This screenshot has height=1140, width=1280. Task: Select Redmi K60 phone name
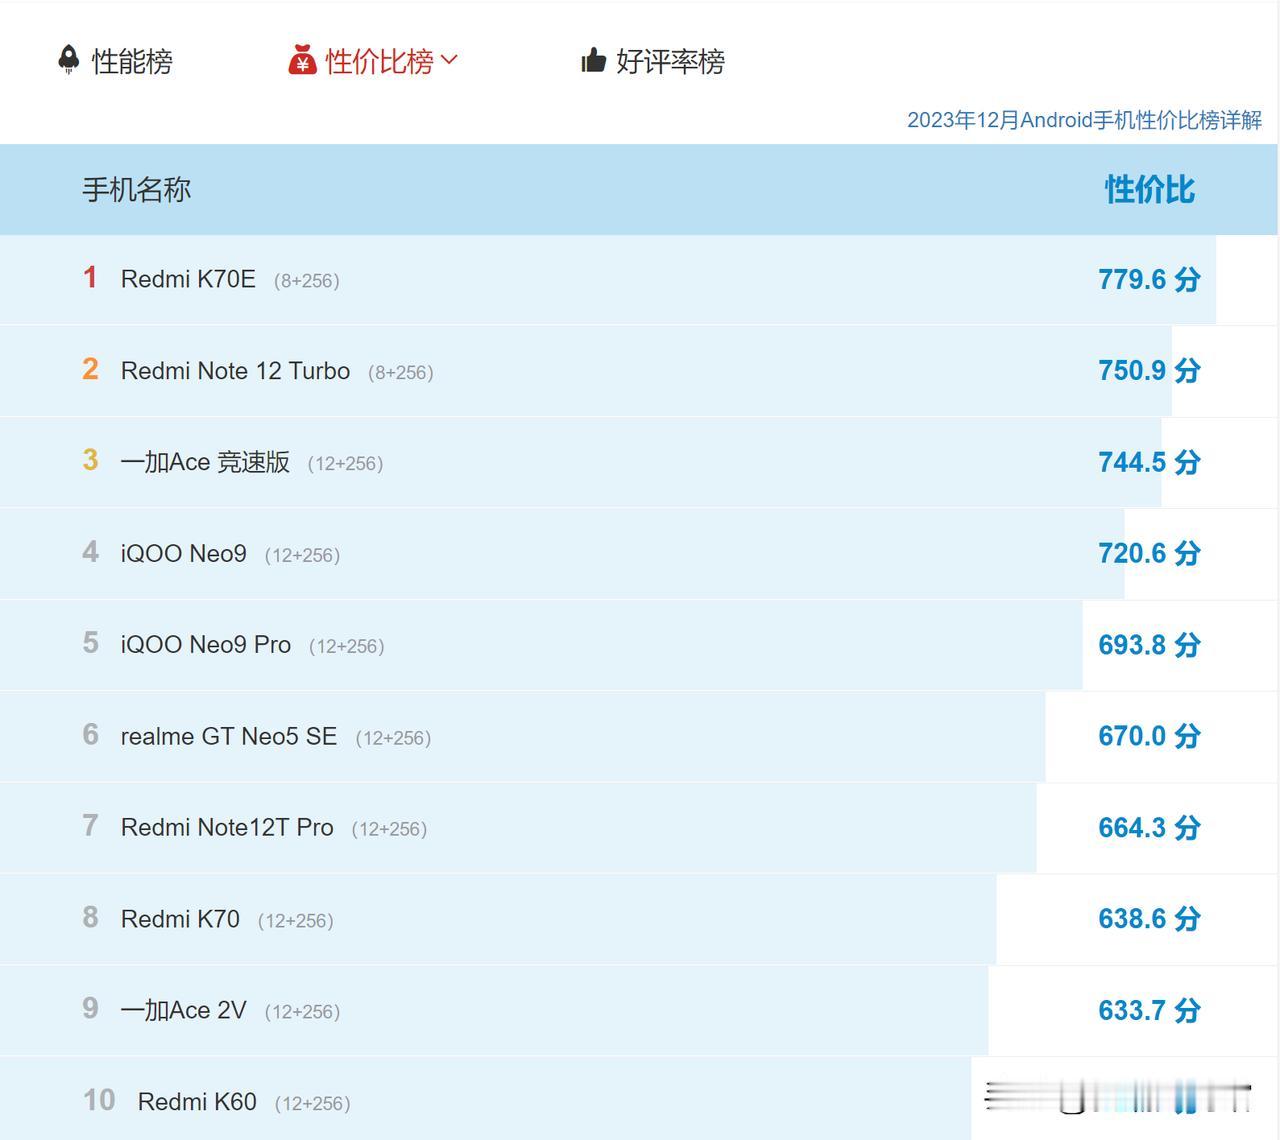(x=197, y=1102)
